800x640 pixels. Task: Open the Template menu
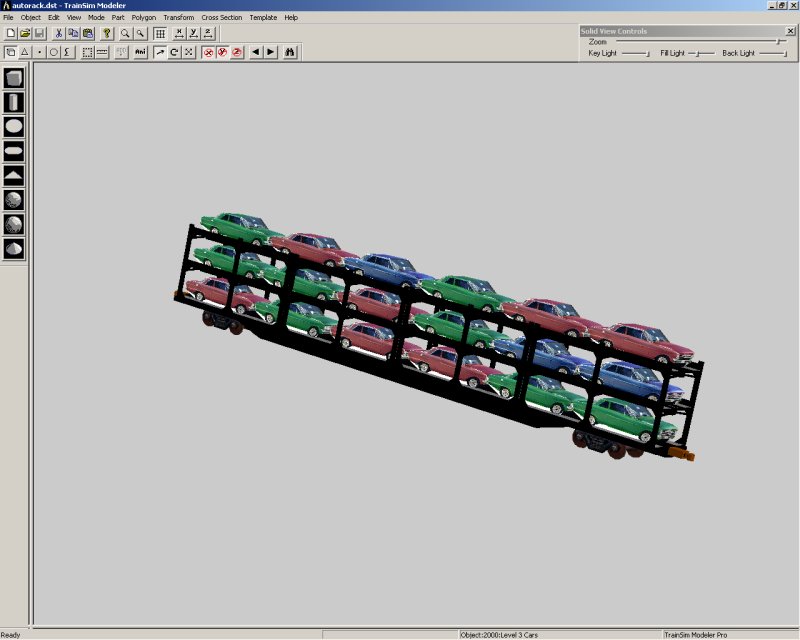point(263,17)
